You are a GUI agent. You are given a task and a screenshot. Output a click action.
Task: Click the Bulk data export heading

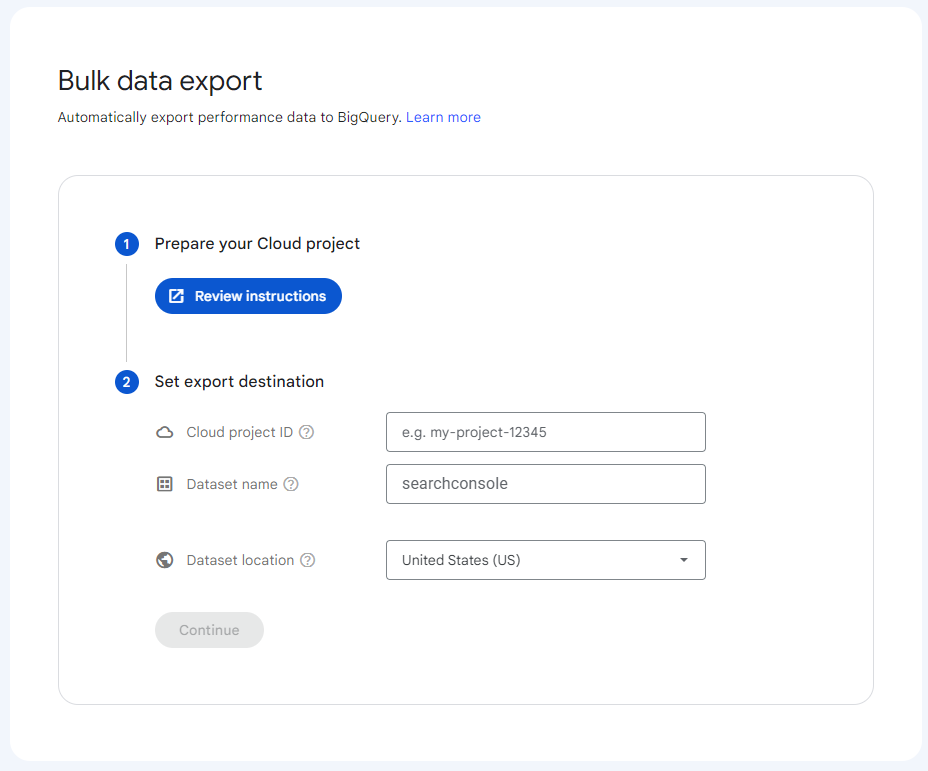click(160, 80)
